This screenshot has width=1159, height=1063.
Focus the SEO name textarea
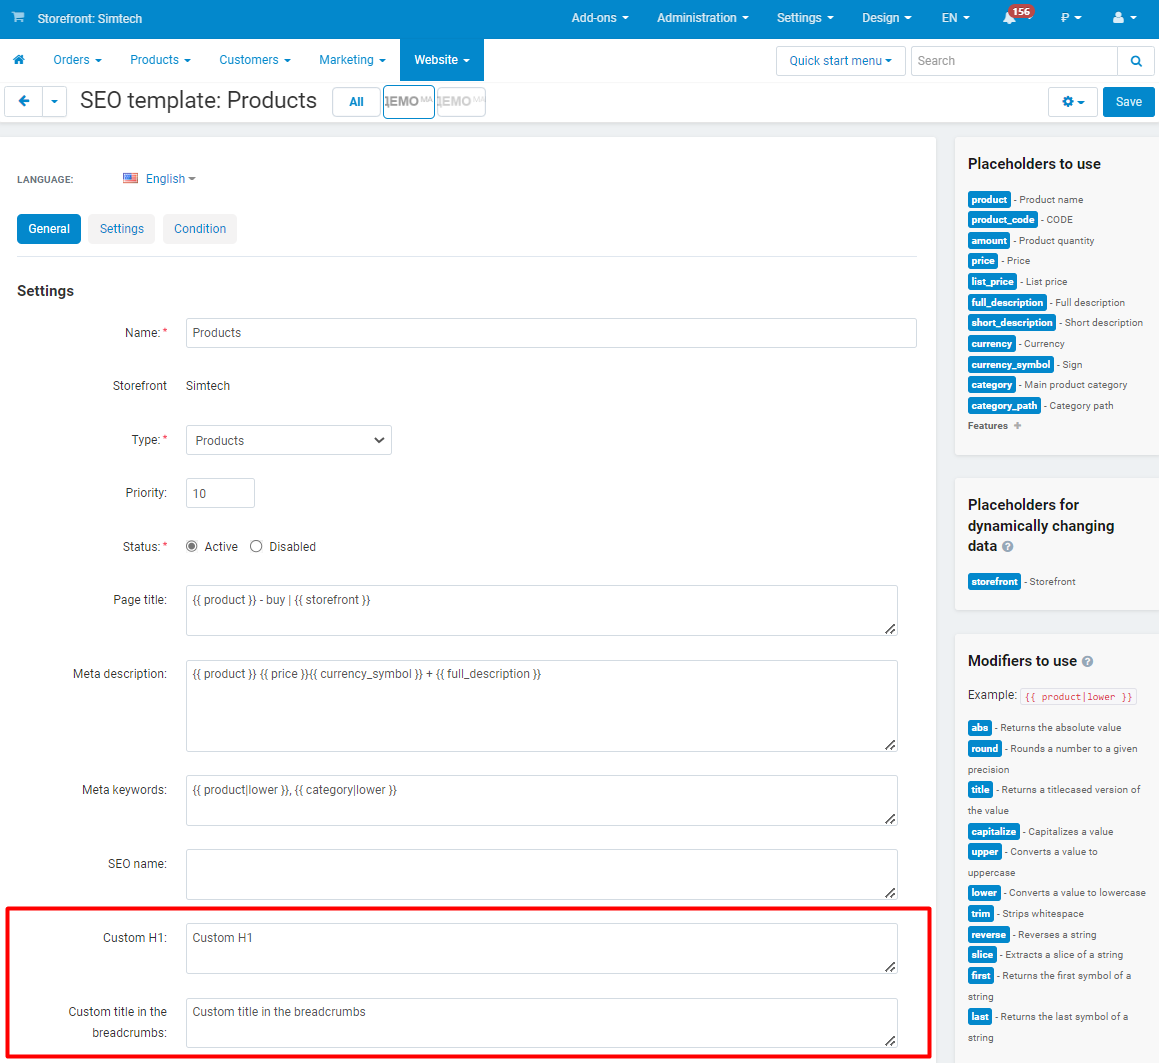point(542,874)
